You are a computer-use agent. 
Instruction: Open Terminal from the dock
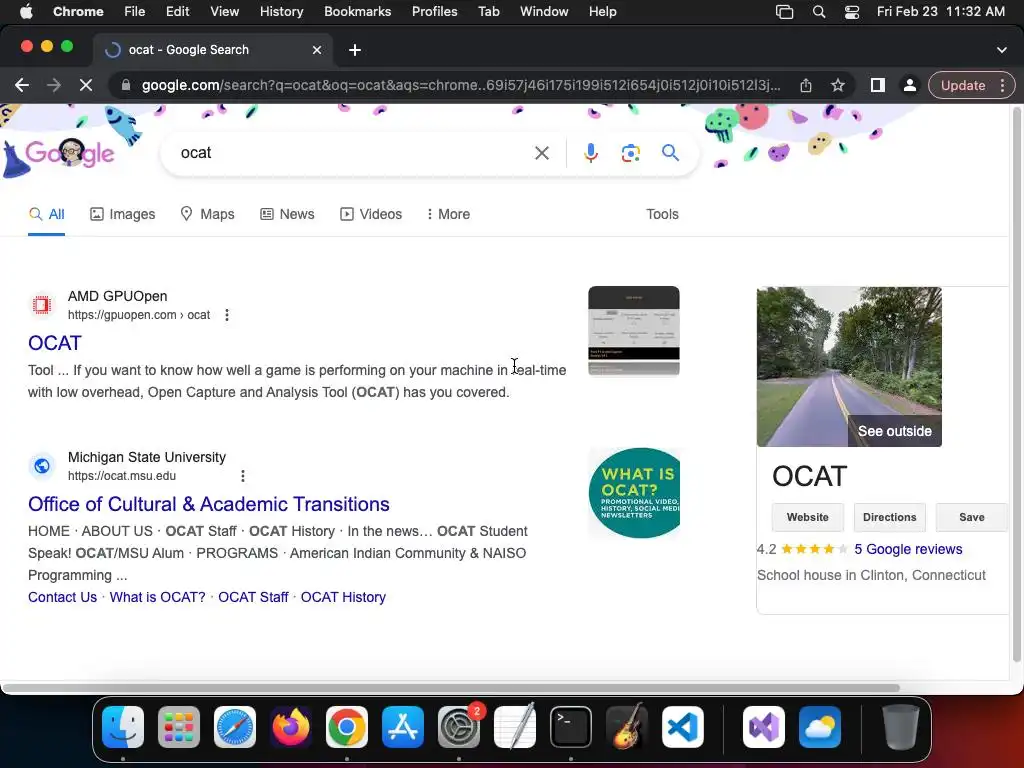tap(571, 727)
